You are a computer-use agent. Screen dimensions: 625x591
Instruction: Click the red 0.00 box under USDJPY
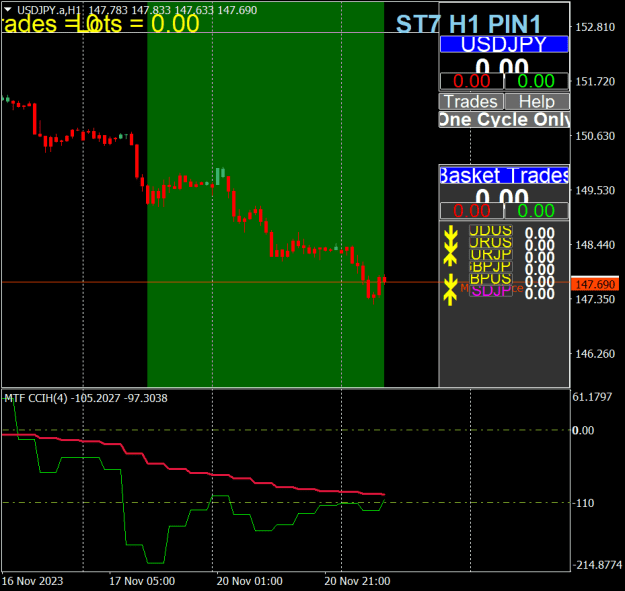[x=472, y=81]
